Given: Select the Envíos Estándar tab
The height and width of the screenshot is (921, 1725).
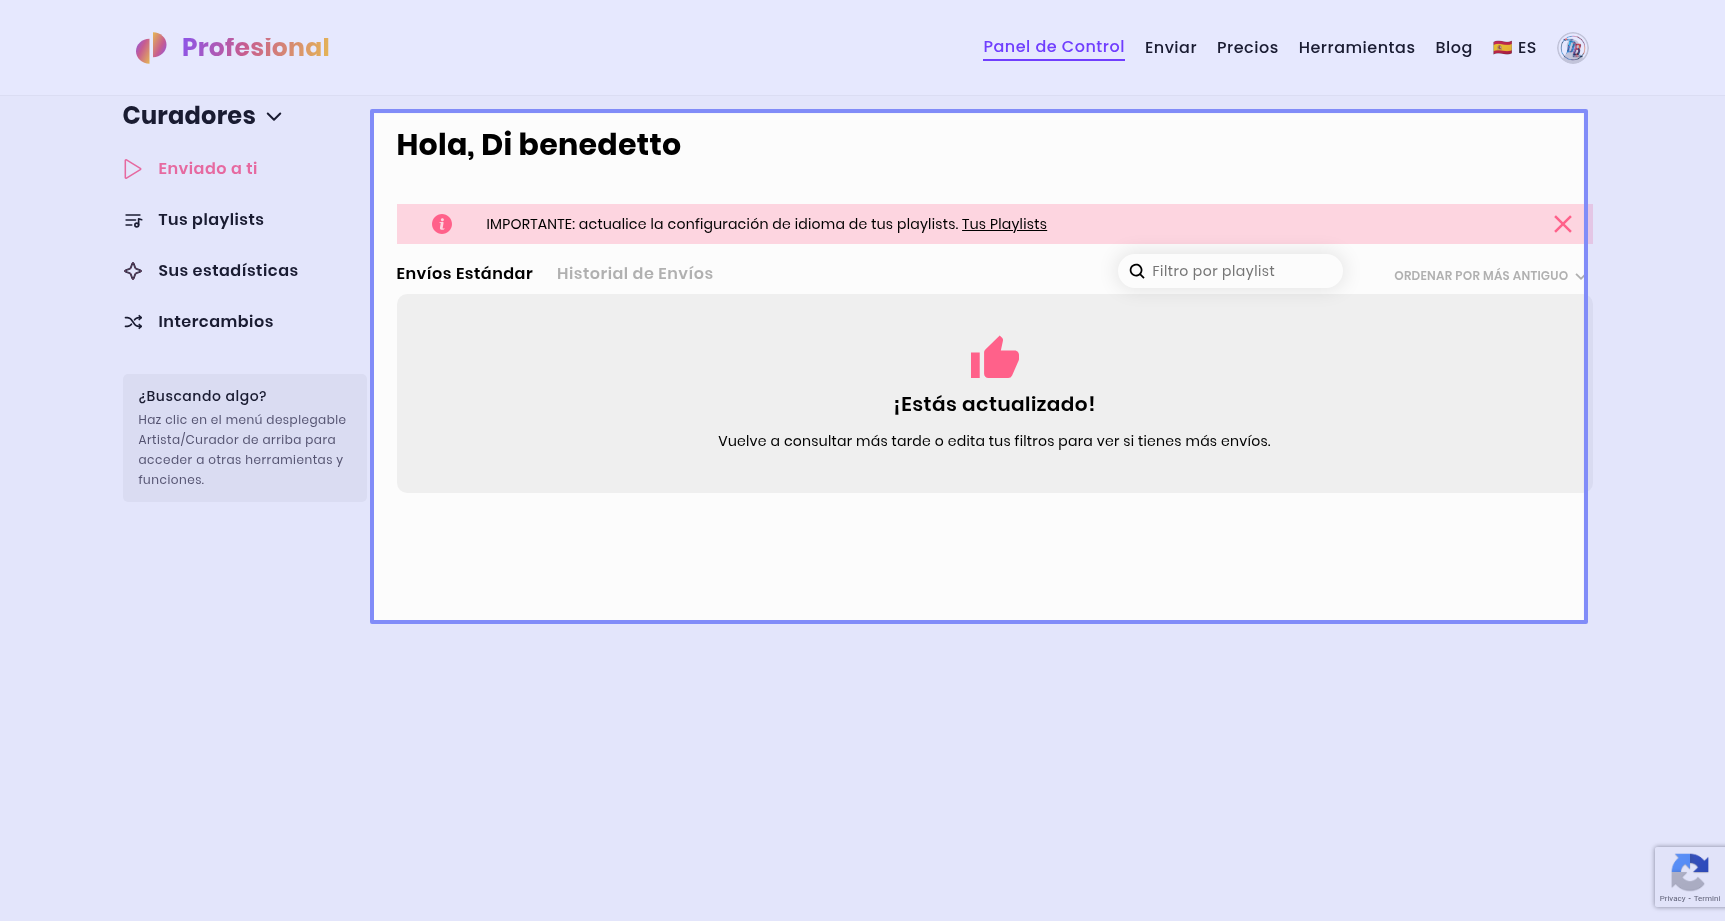Looking at the screenshot, I should click(464, 274).
